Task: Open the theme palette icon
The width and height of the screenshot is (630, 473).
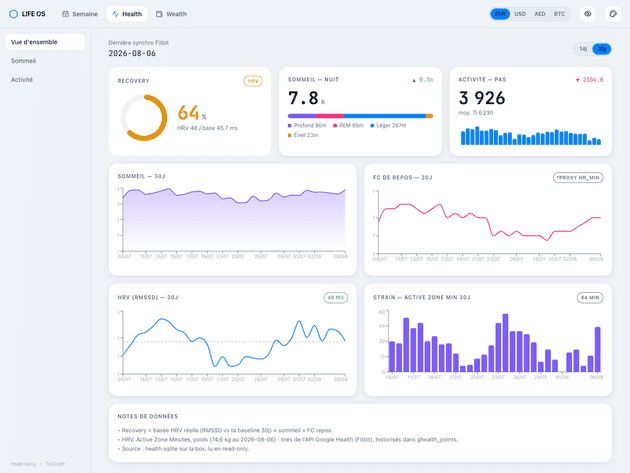Action: (x=613, y=14)
